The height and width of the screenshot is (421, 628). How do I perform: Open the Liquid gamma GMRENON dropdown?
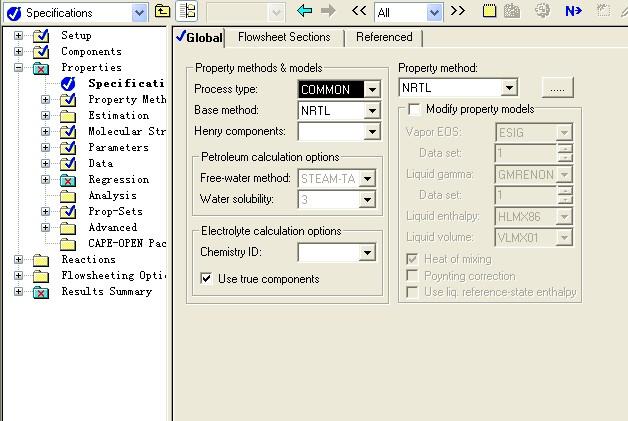[x=564, y=175]
